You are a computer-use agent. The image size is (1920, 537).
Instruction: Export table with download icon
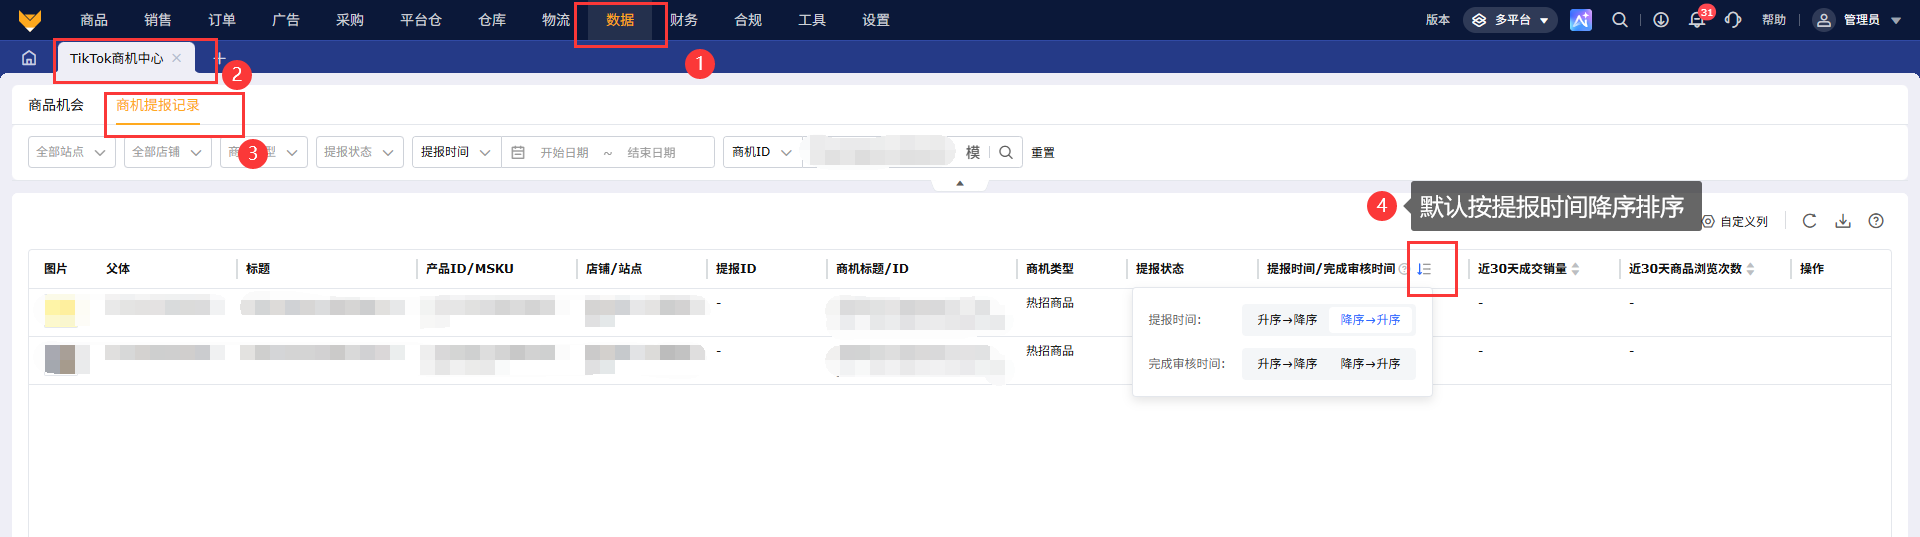click(1843, 221)
